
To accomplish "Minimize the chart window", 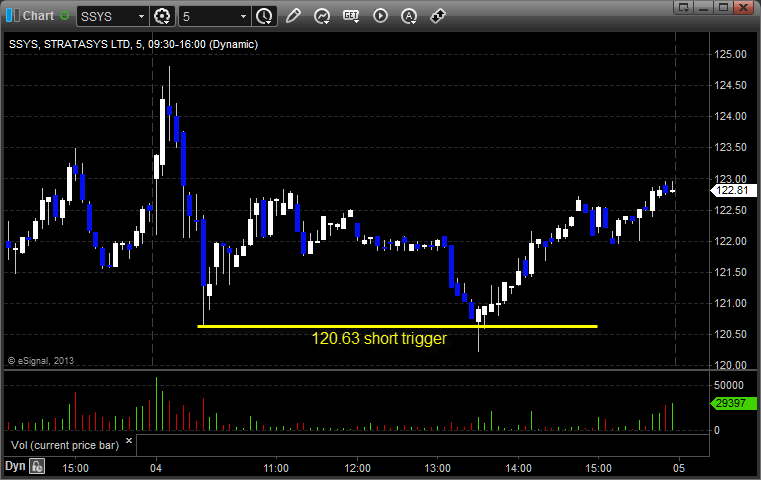I will (x=704, y=7).
